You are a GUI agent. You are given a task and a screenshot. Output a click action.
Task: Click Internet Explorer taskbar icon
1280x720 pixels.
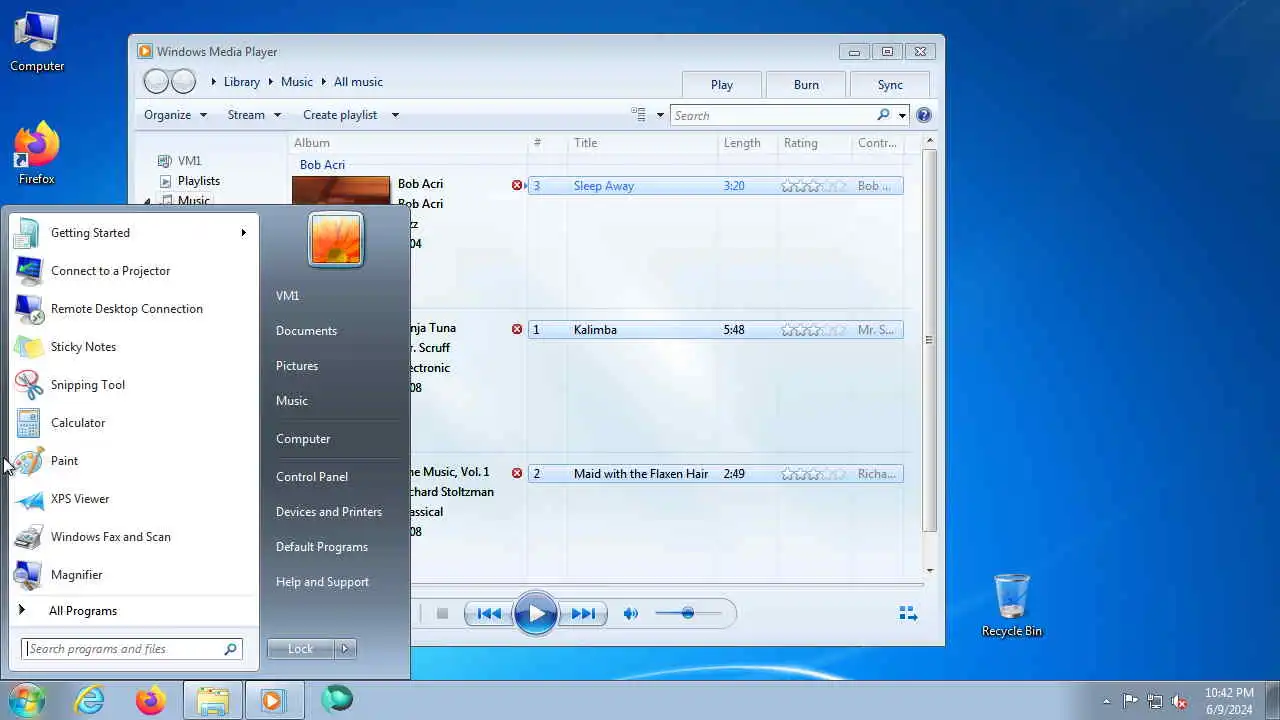(90, 700)
